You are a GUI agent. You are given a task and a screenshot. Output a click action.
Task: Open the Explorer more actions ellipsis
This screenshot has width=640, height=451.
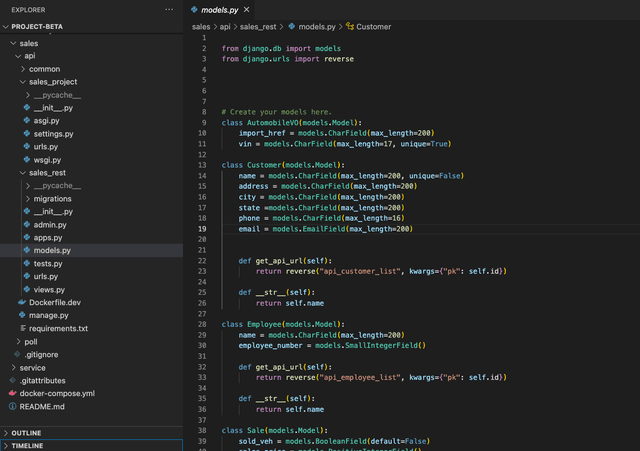click(167, 9)
